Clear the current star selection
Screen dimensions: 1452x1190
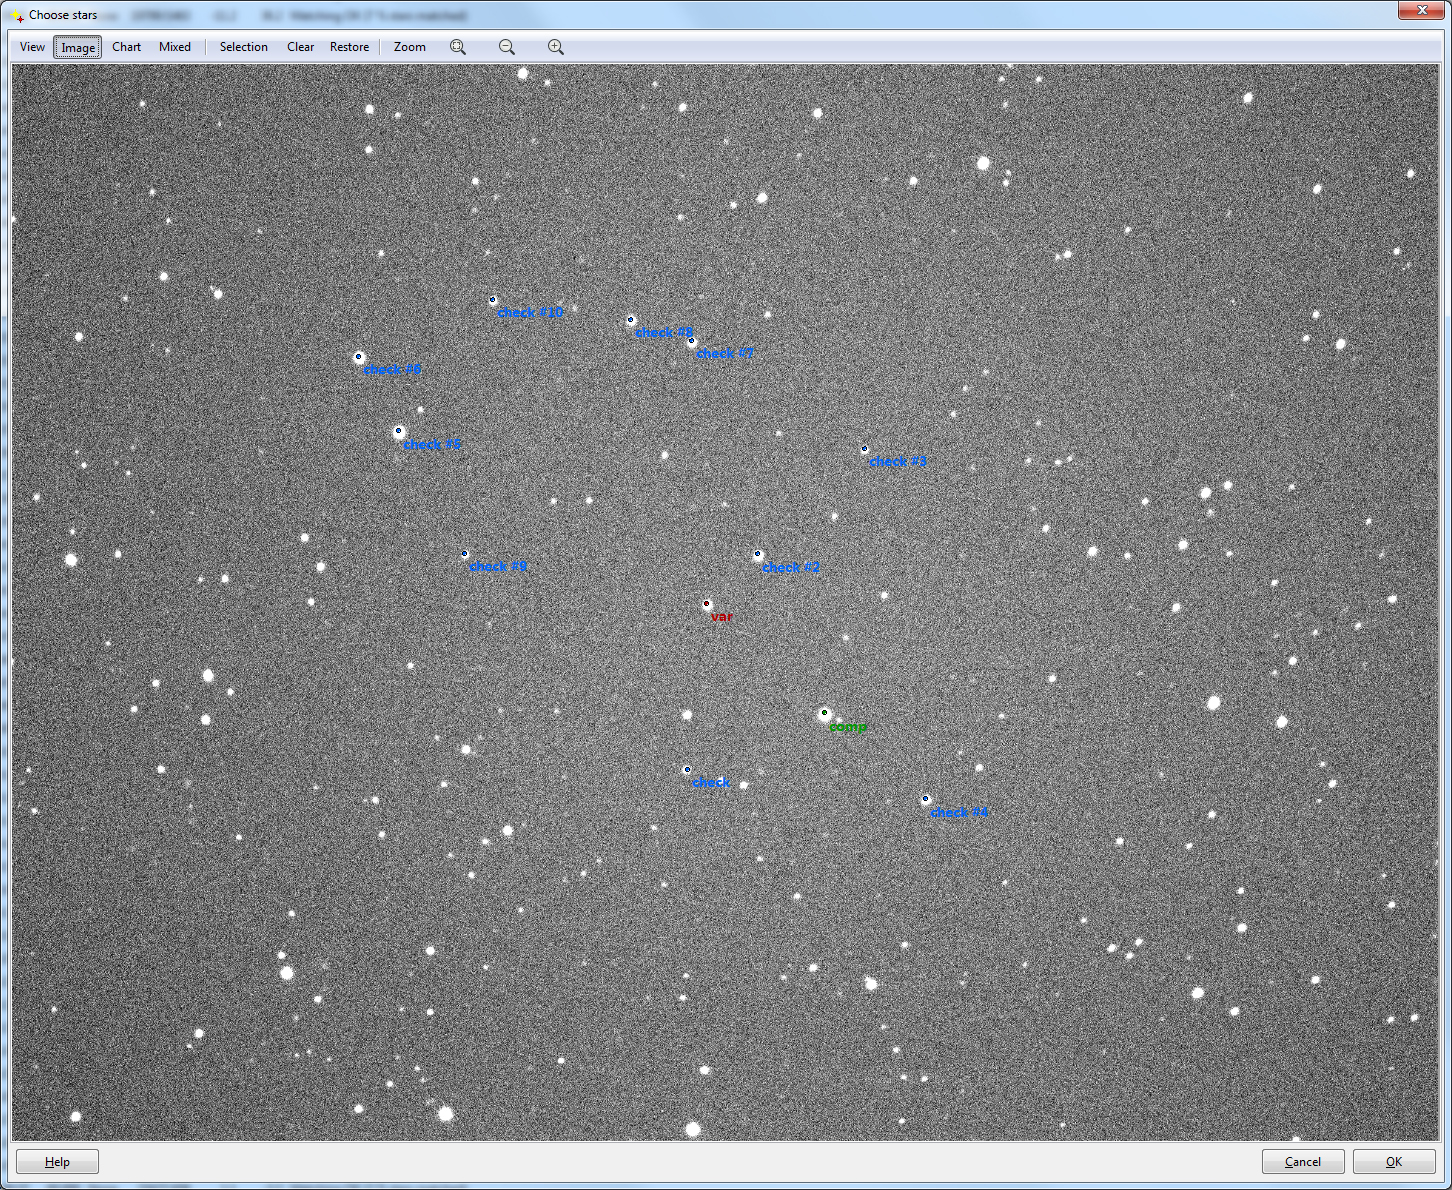click(301, 47)
